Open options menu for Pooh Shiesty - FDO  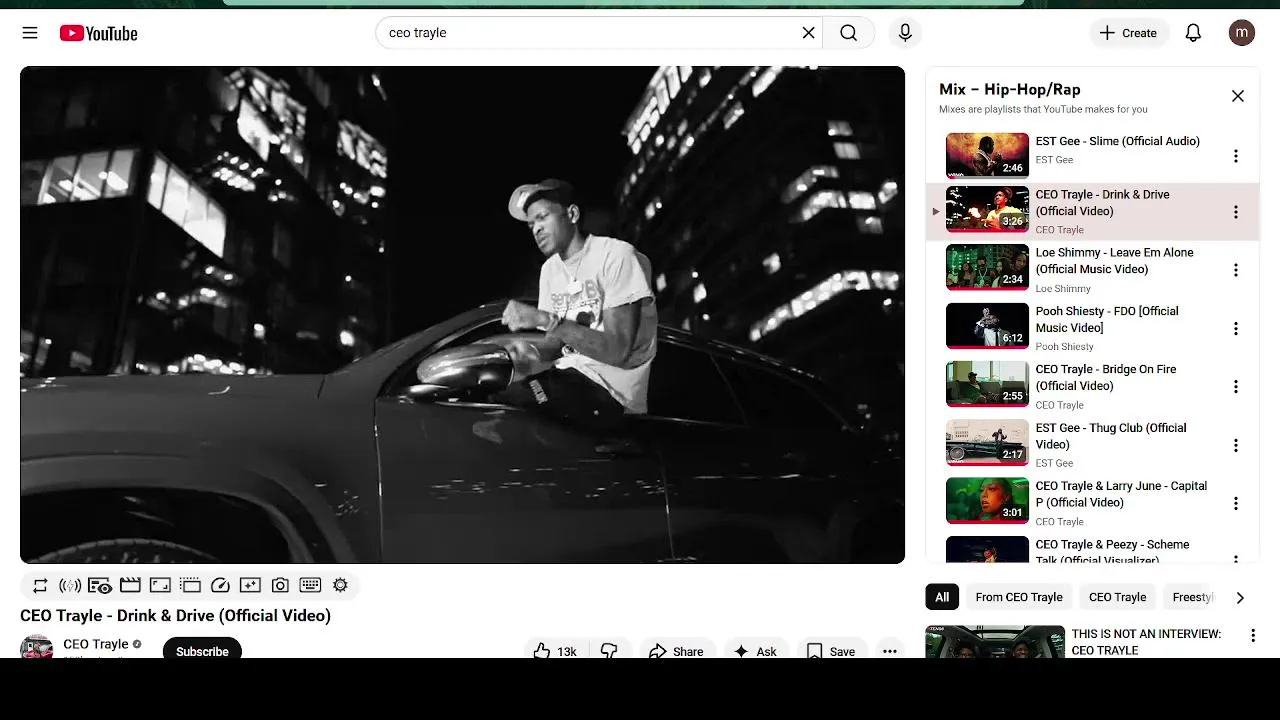point(1236,328)
